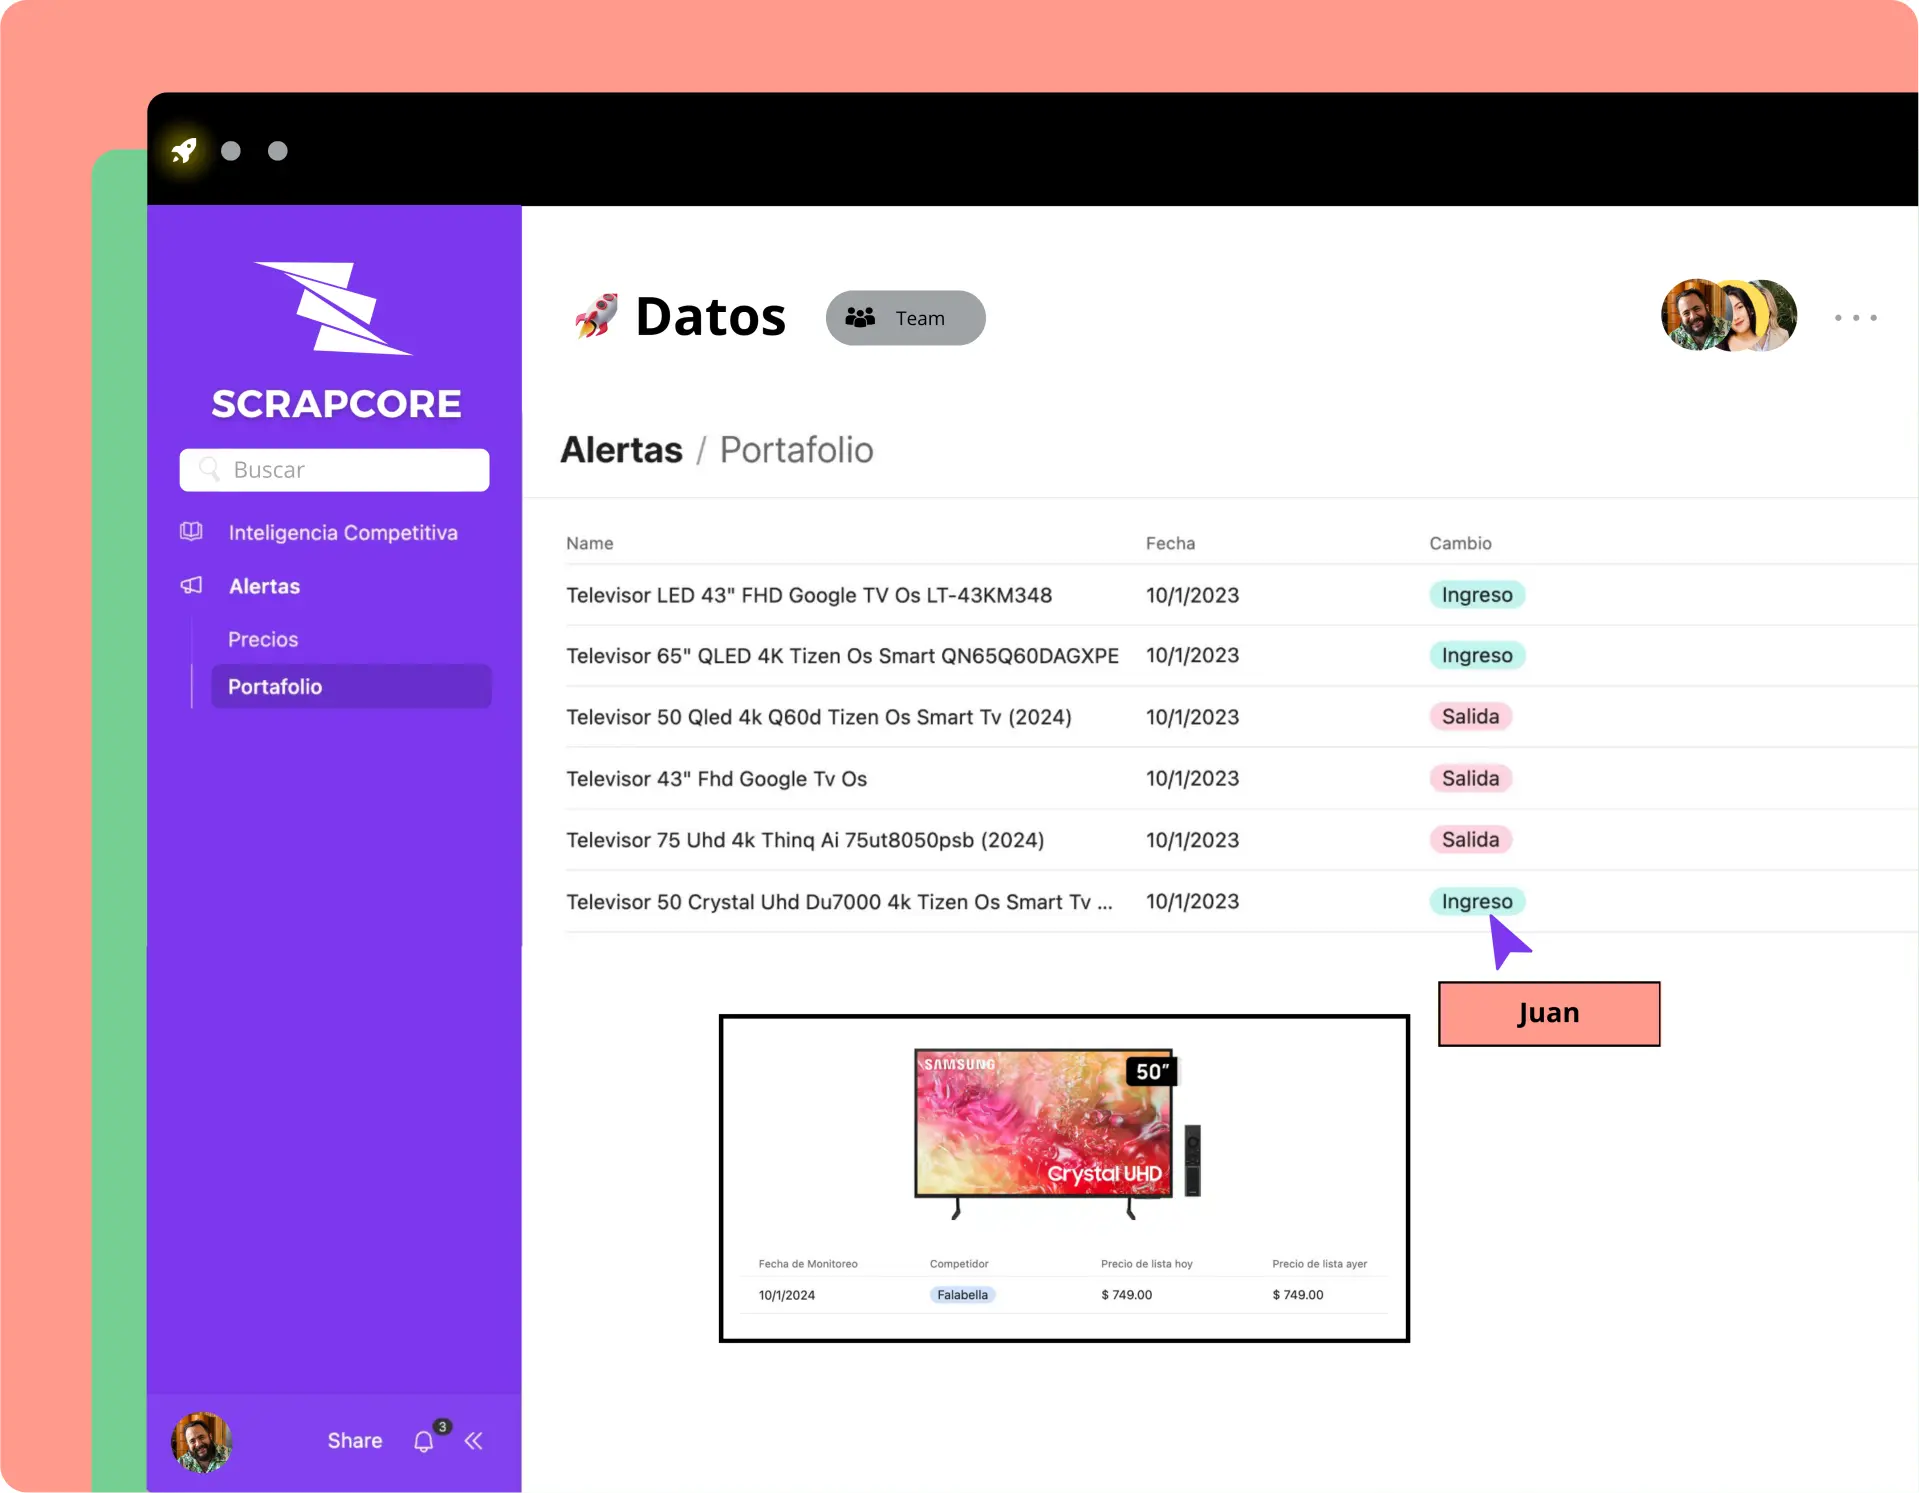The height and width of the screenshot is (1494, 1920).
Task: Click the Falabella competitor tag
Action: pyautogui.click(x=962, y=1295)
